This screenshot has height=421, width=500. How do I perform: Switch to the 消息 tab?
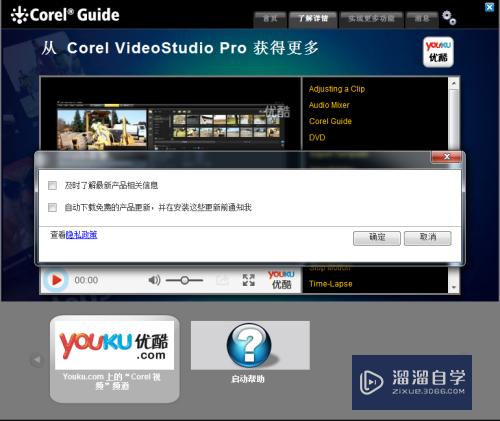422,19
